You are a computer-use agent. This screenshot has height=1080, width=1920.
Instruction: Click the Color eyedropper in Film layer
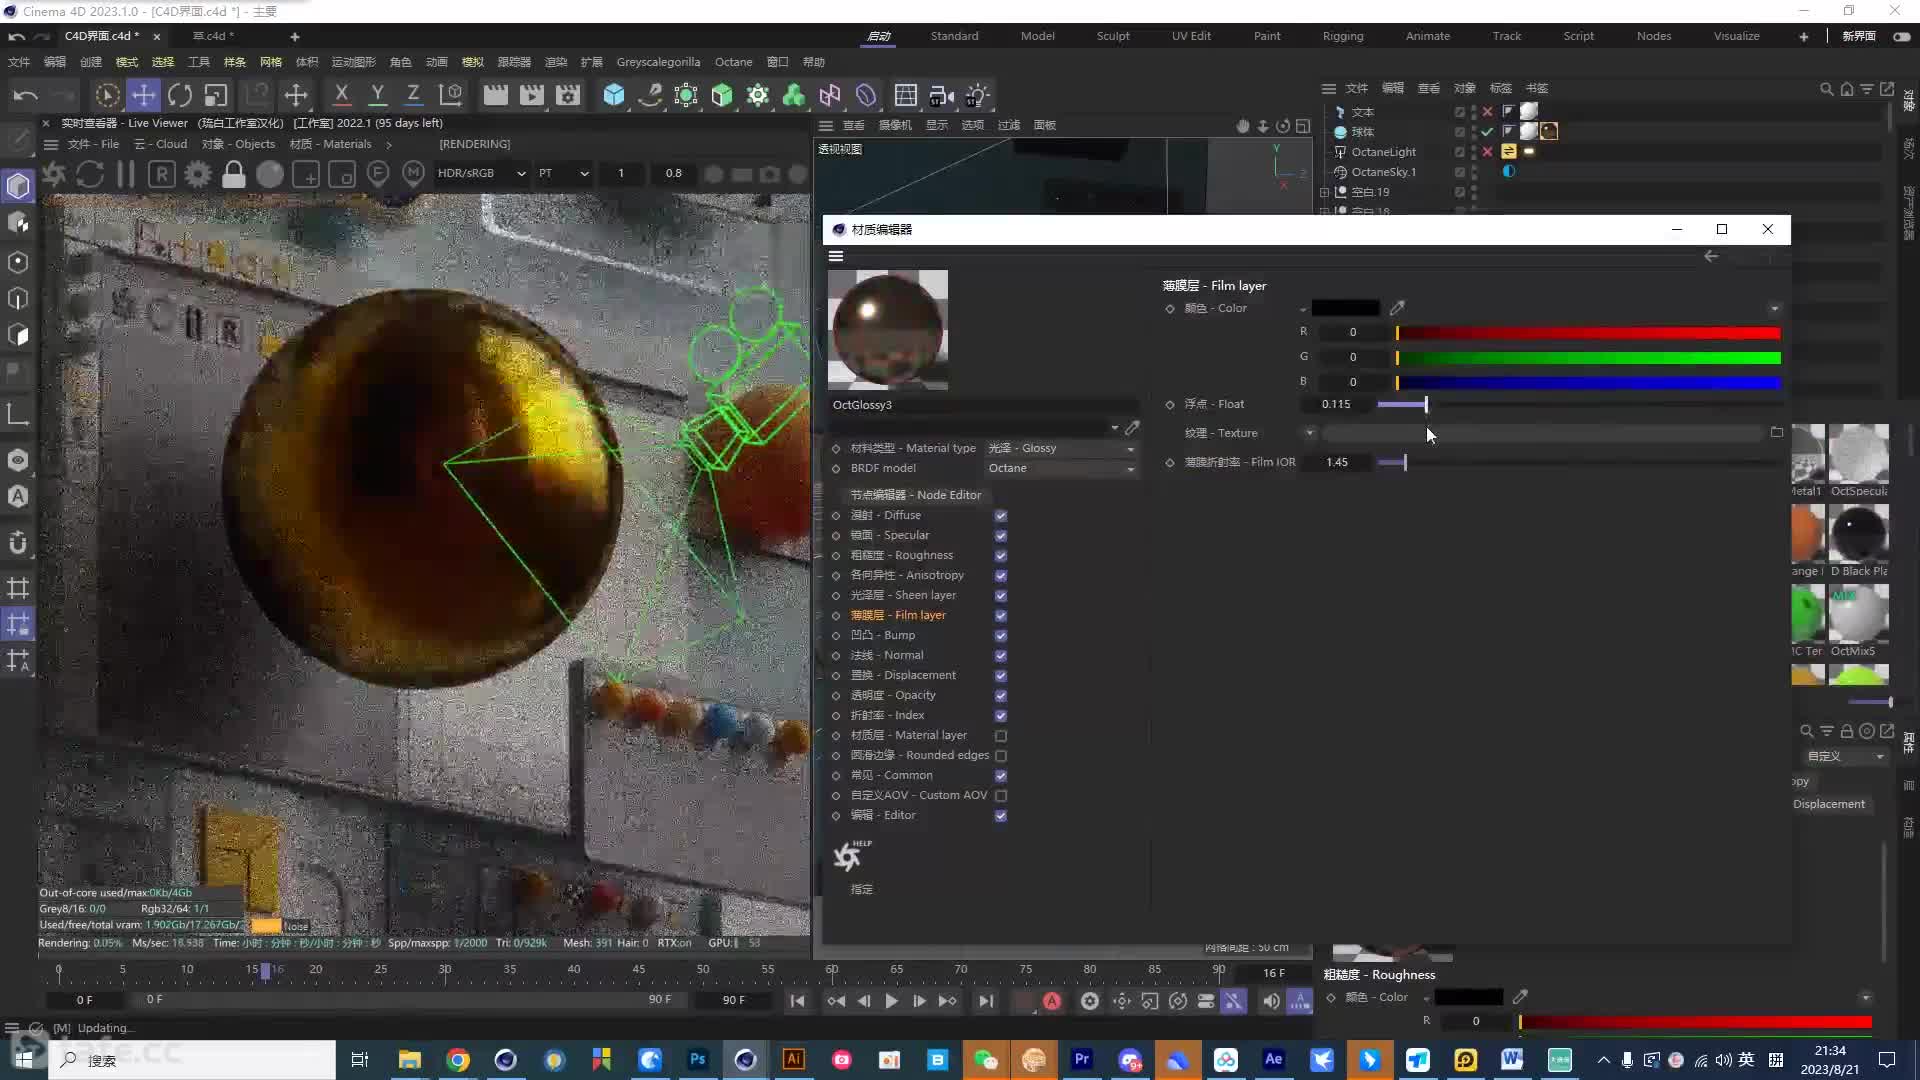pos(1397,308)
